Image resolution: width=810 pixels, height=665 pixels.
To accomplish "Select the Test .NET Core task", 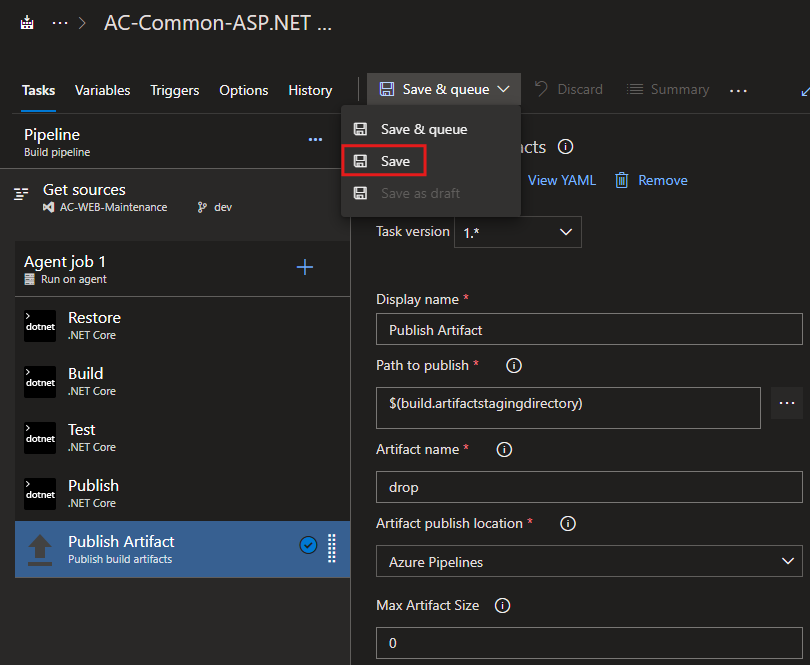I will [182, 437].
